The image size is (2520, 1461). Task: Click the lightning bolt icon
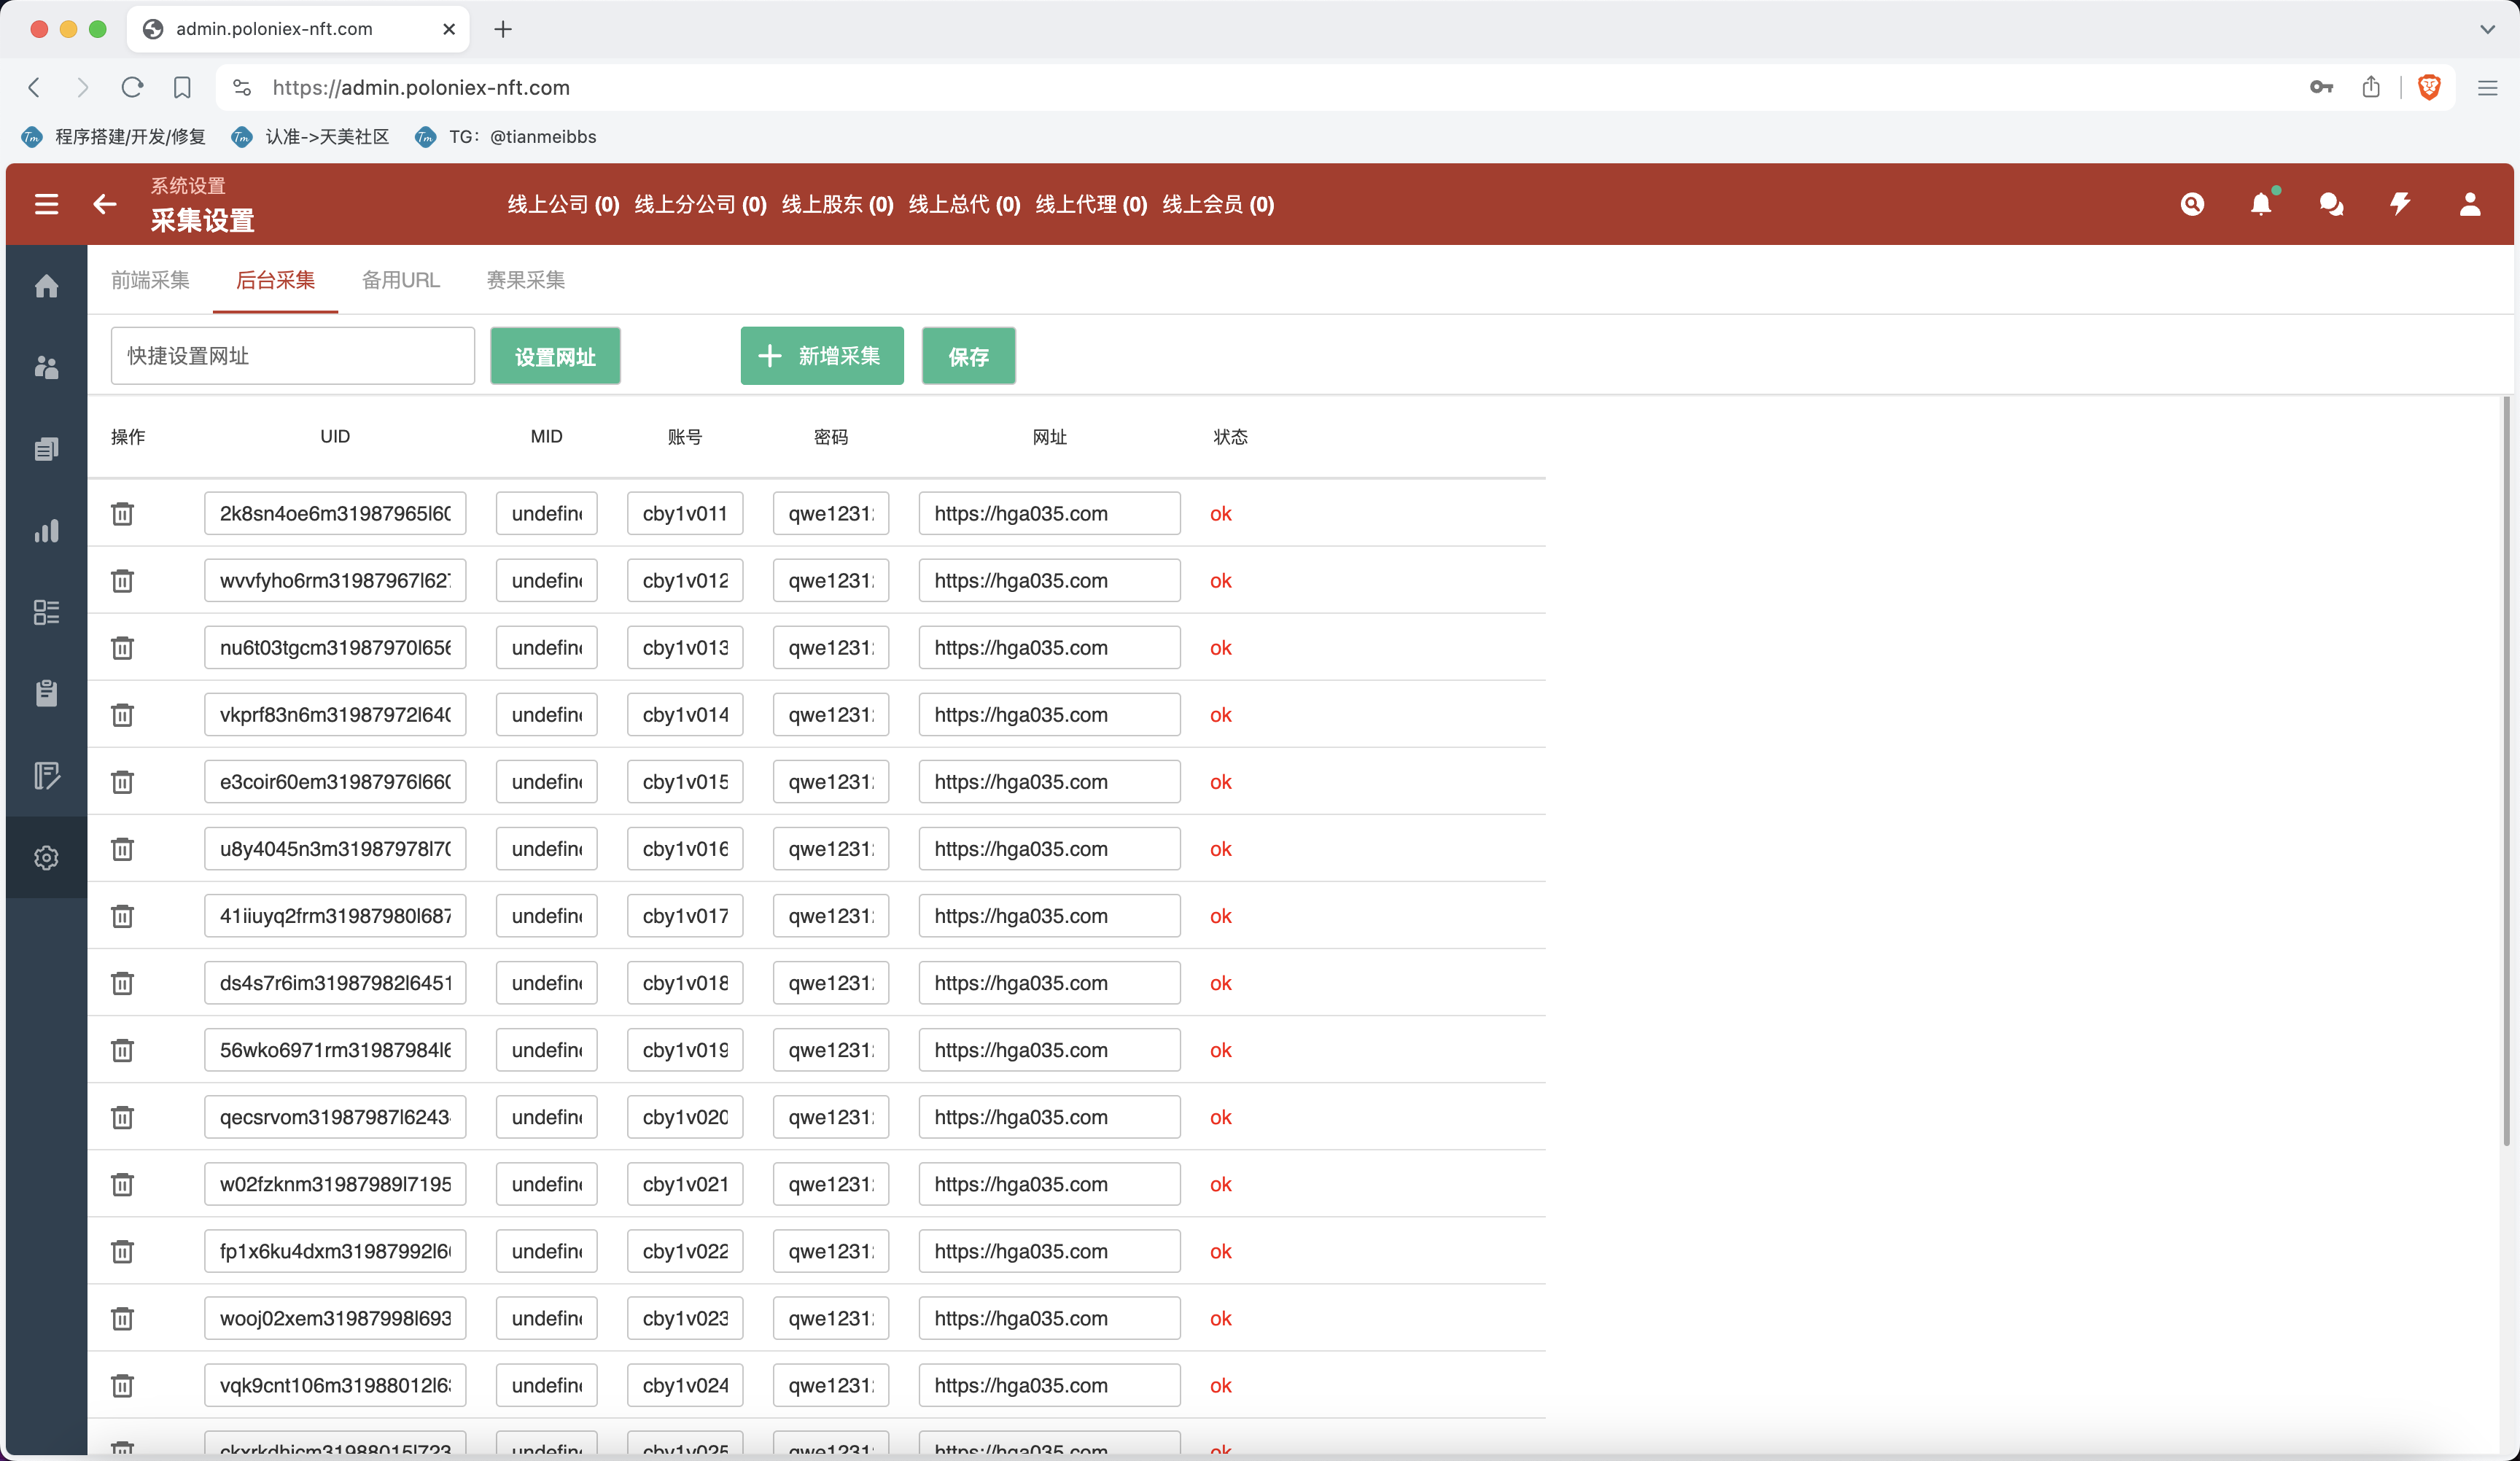(x=2400, y=204)
